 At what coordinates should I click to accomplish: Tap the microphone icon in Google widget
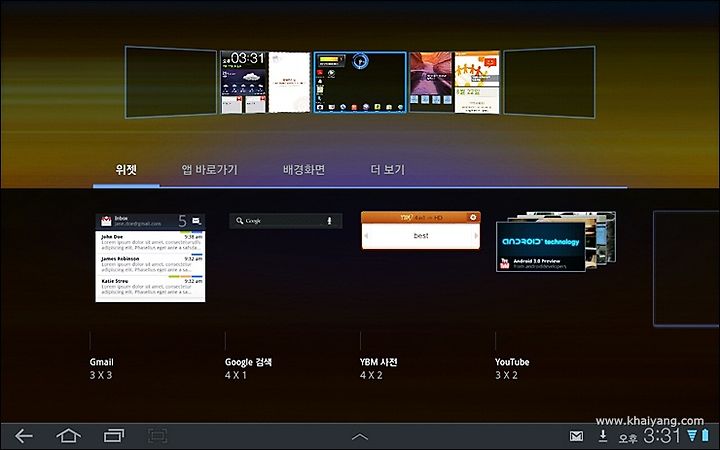[329, 221]
